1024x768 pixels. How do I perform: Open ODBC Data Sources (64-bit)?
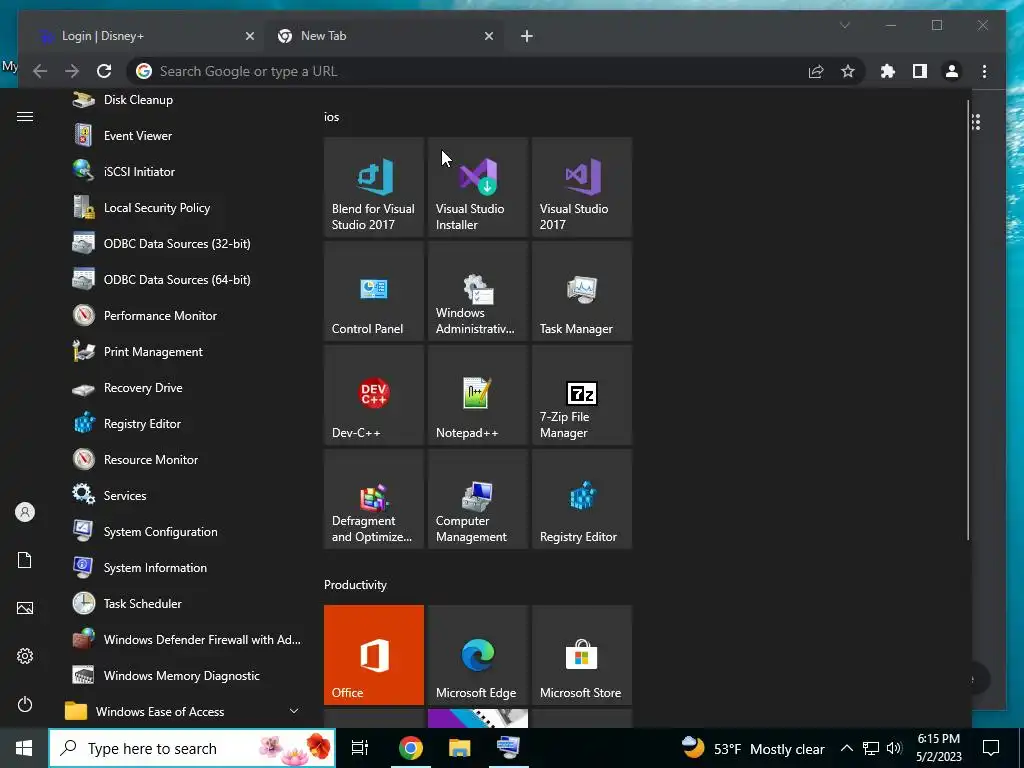click(x=183, y=280)
